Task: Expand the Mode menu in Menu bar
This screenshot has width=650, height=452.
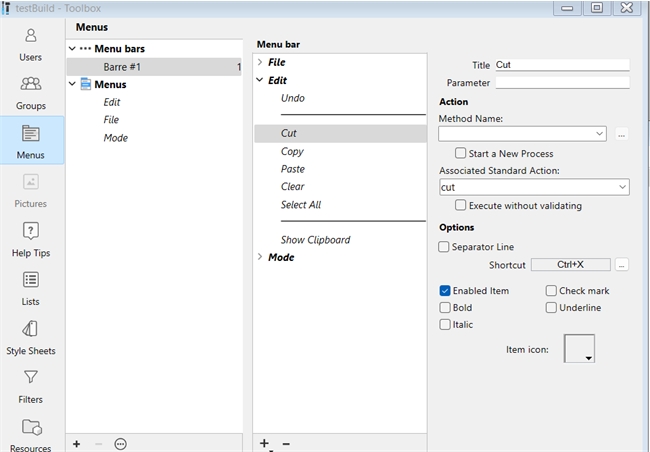Action: pyautogui.click(x=260, y=257)
